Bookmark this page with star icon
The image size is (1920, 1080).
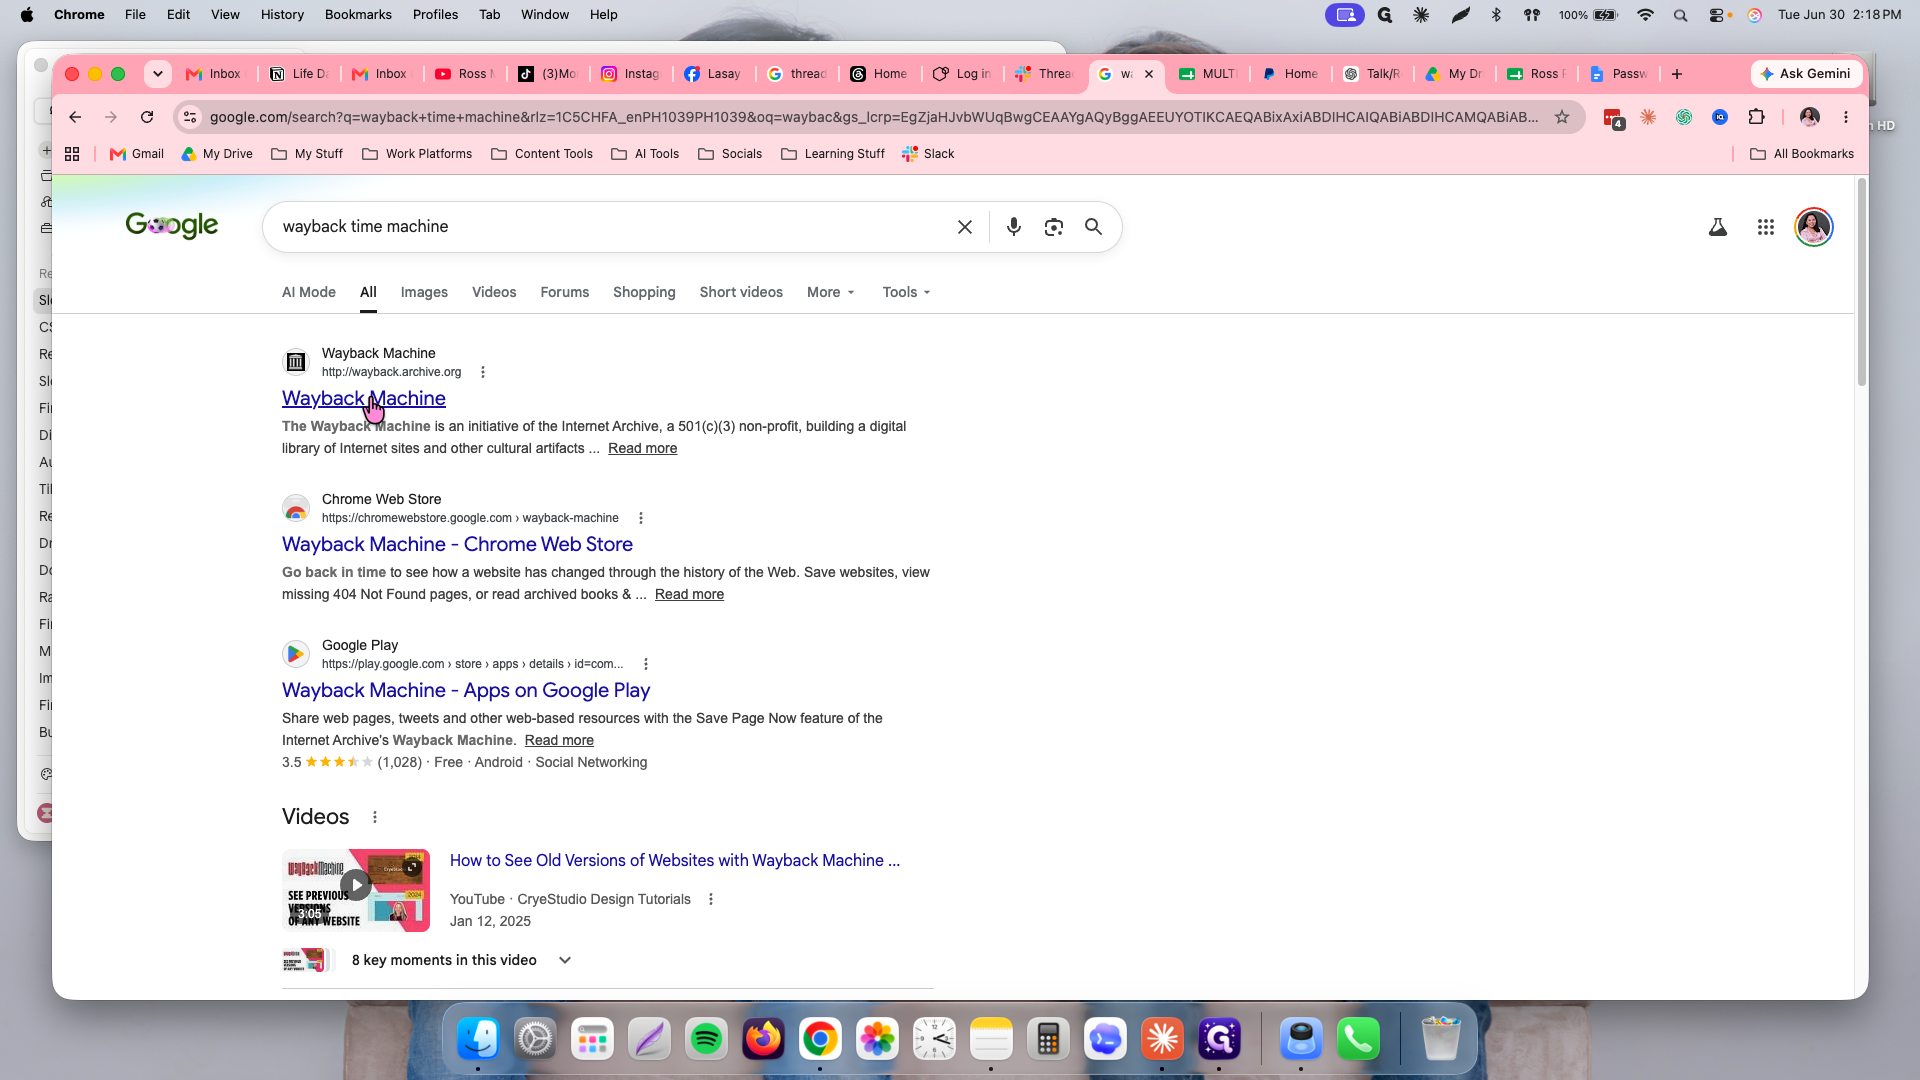click(x=1562, y=117)
